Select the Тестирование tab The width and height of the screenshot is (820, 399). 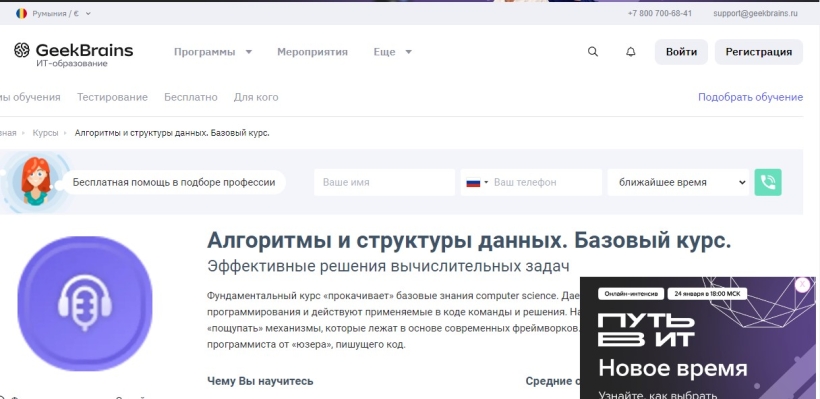click(x=112, y=97)
